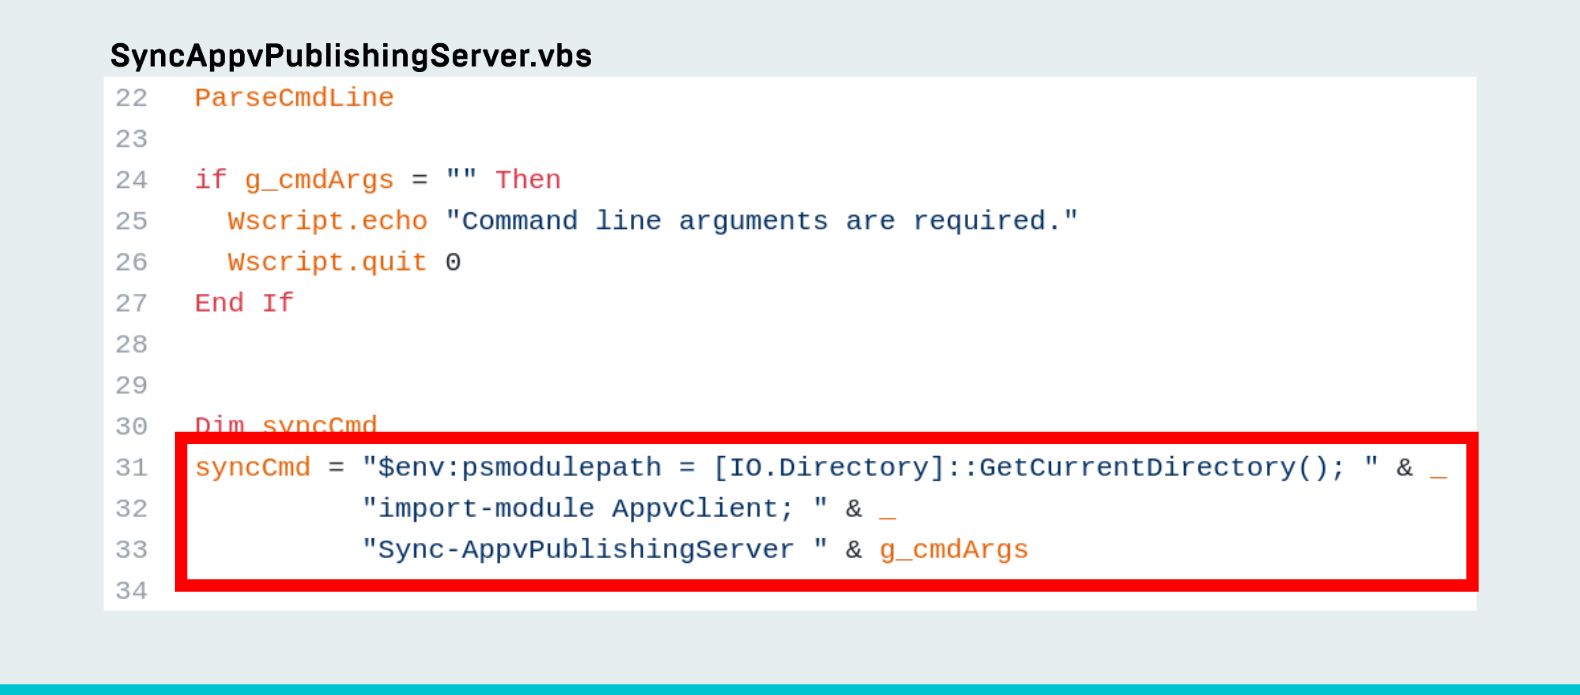Click the SyncAppvPublishingServer.vbs file title
Image resolution: width=1580 pixels, height=695 pixels.
click(351, 56)
